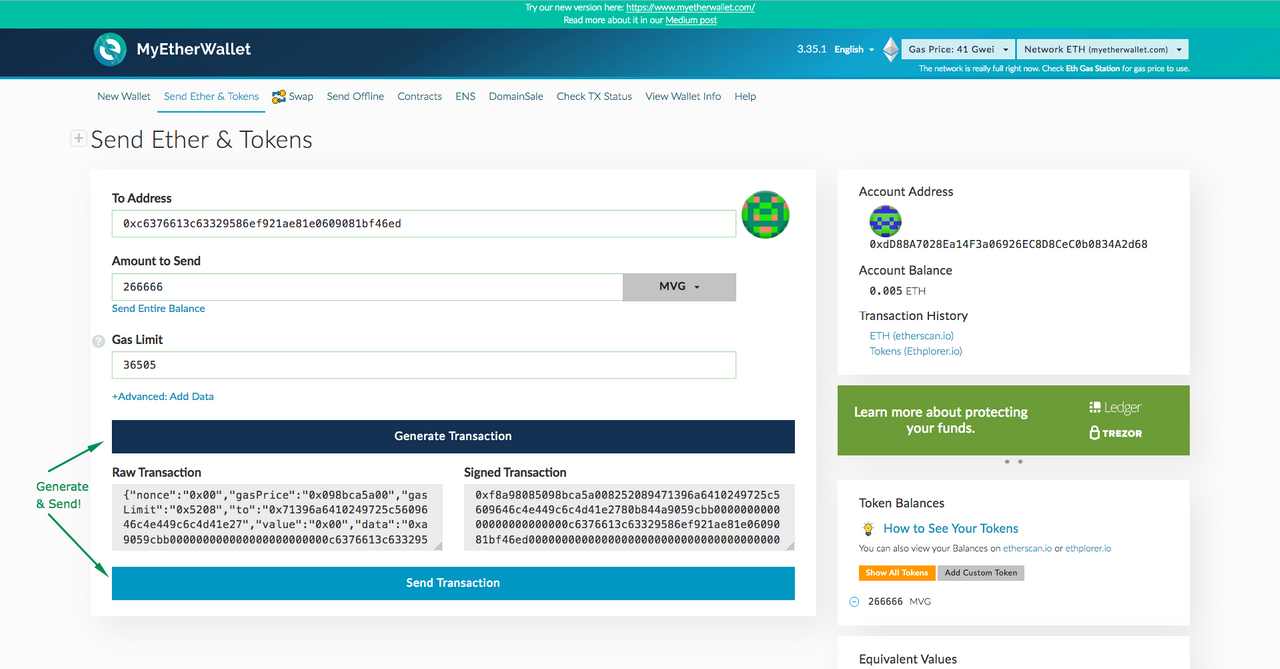Focus the To Address input field
The width and height of the screenshot is (1280, 669).
pyautogui.click(x=424, y=224)
